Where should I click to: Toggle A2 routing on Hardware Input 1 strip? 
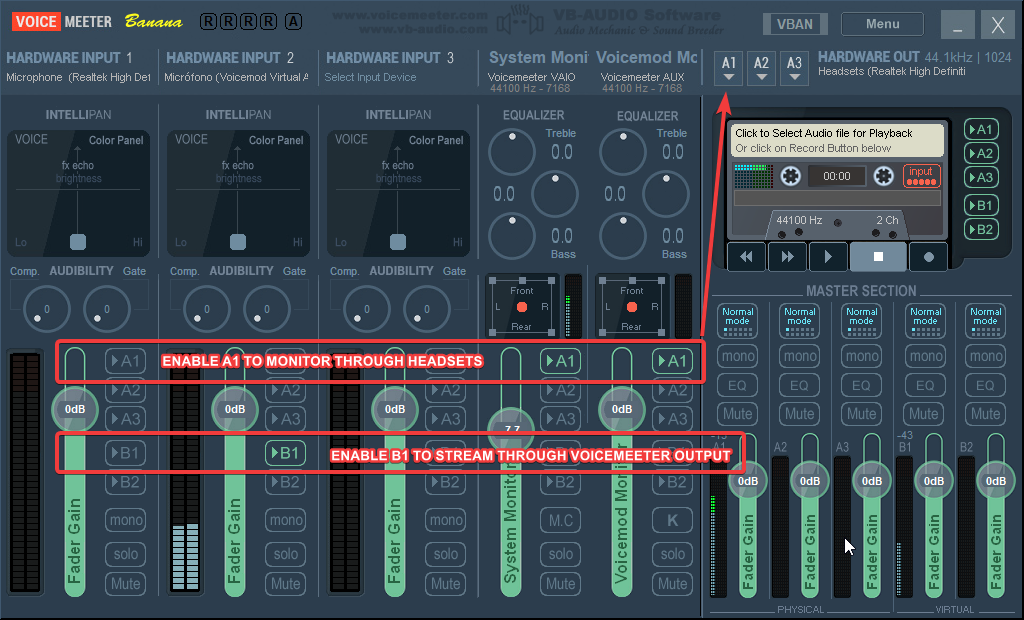click(125, 390)
